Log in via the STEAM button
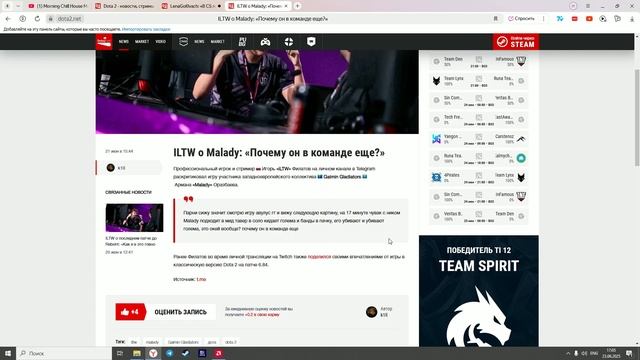 (x=516, y=42)
